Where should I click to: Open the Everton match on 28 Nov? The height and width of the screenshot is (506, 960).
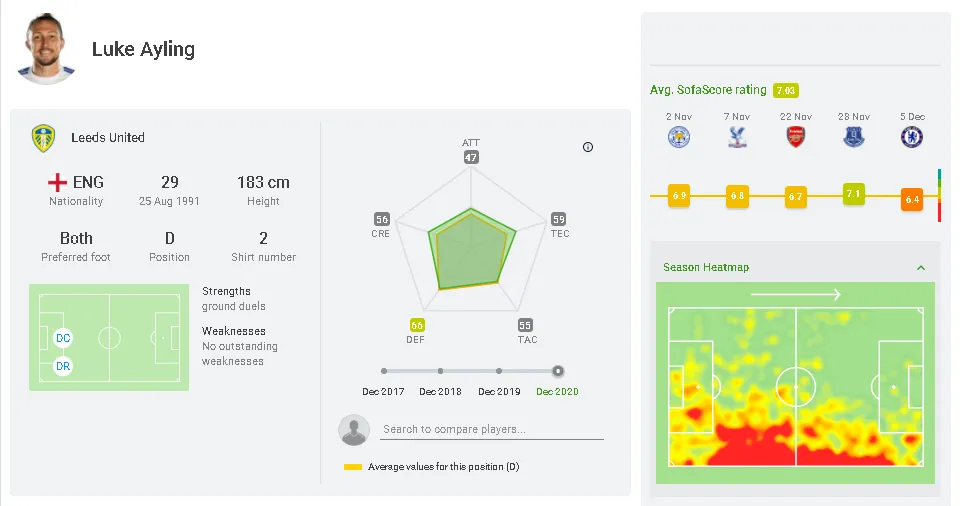[854, 137]
